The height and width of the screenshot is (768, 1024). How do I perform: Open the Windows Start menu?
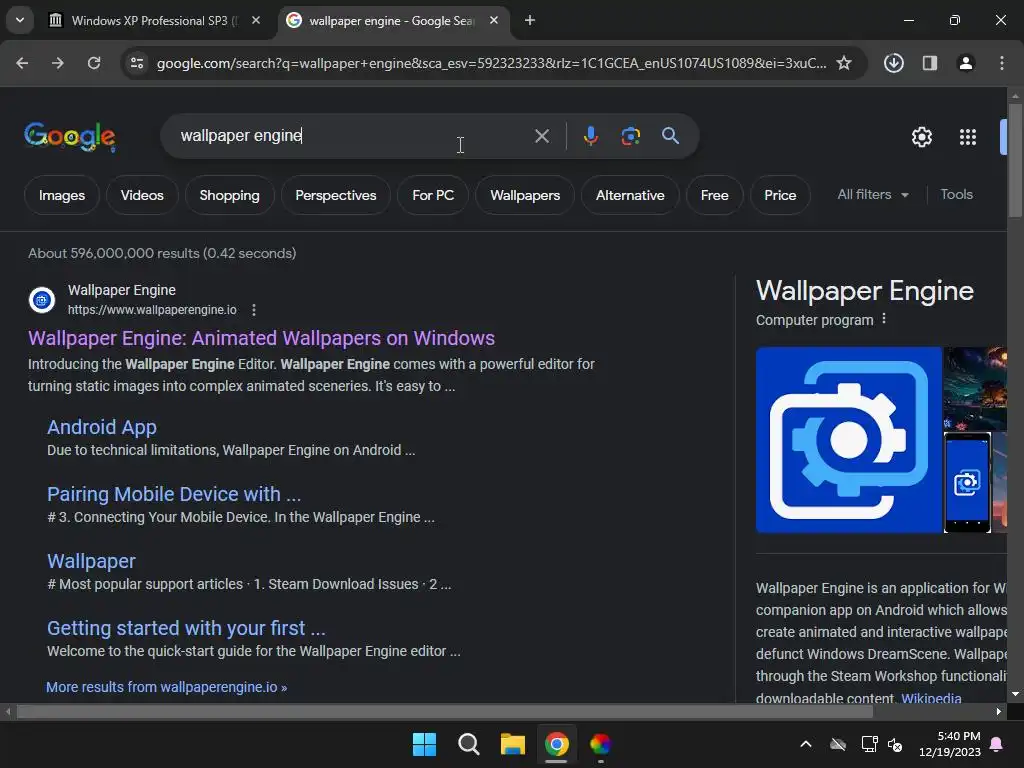[424, 744]
